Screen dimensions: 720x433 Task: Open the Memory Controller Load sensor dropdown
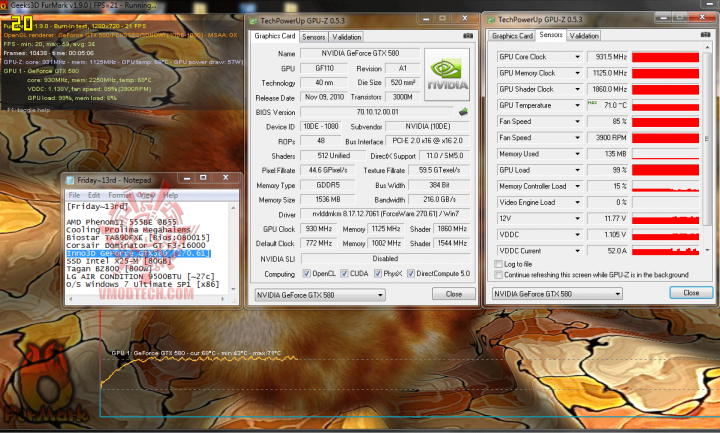pyautogui.click(x=577, y=186)
